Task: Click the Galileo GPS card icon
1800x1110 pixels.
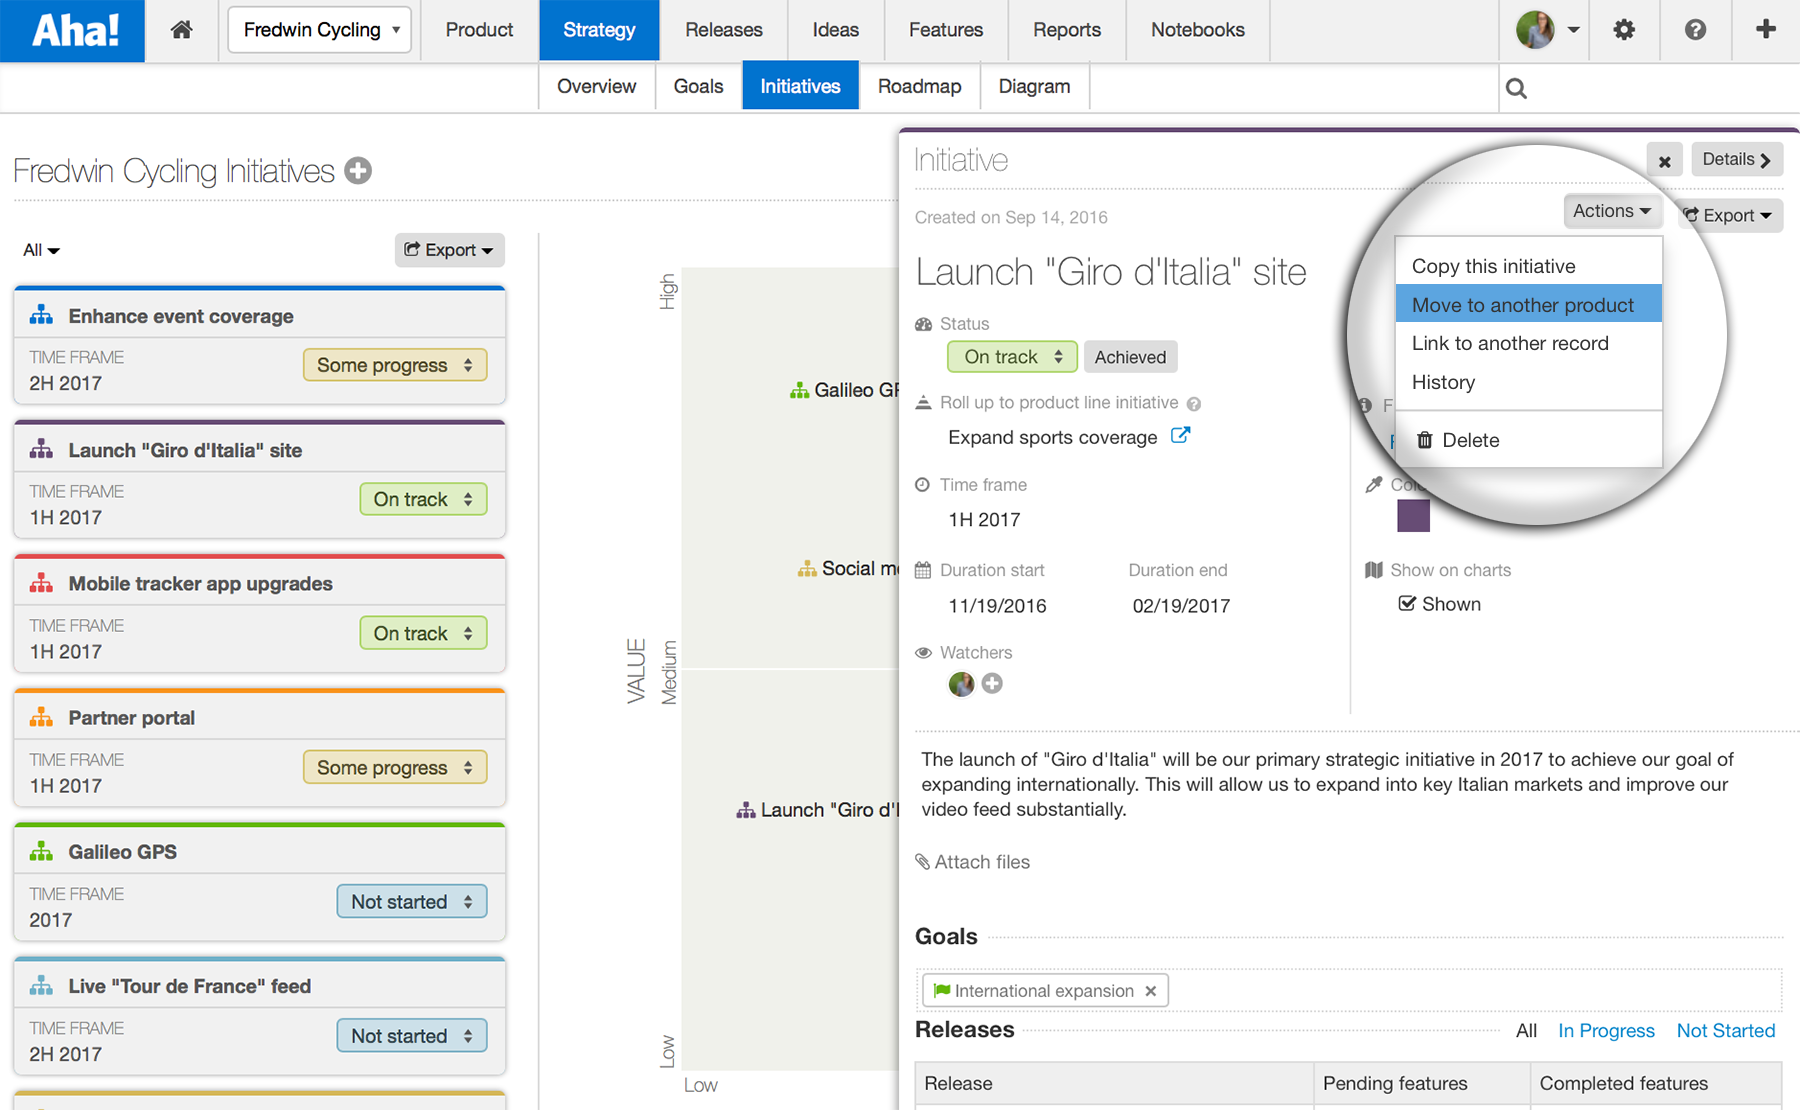Action: click(41, 851)
